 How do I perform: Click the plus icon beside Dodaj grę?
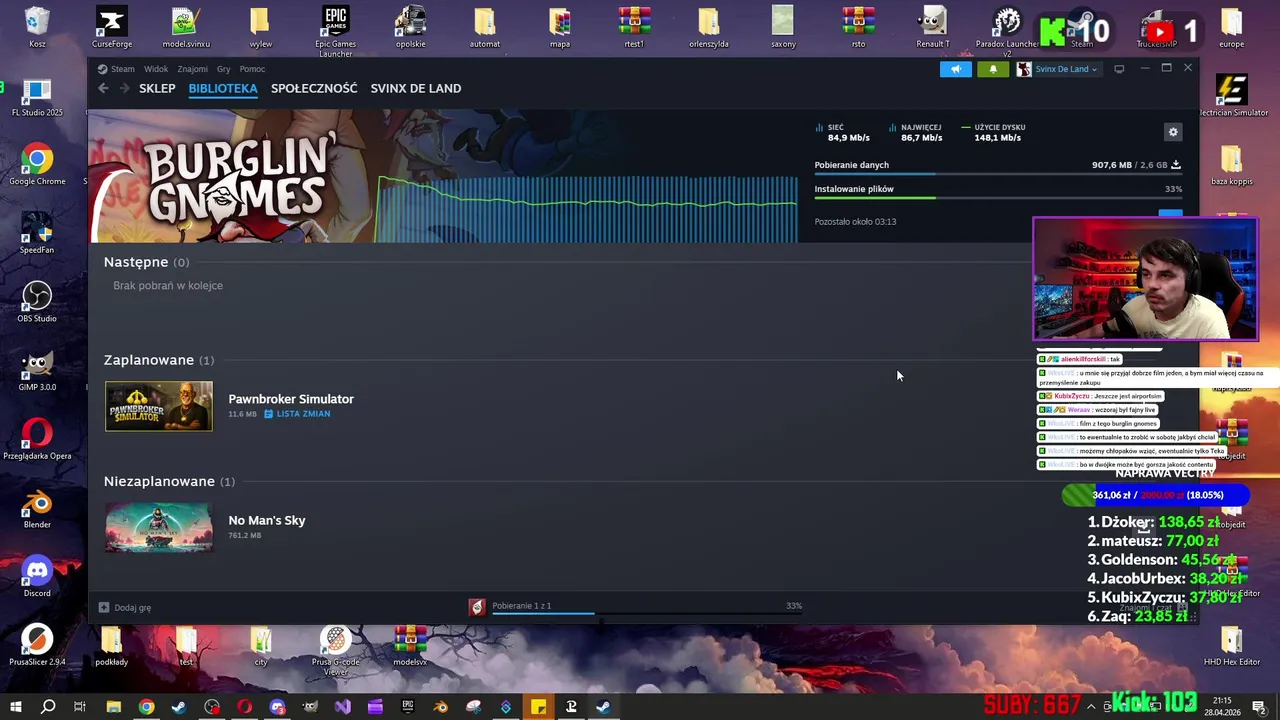103,607
